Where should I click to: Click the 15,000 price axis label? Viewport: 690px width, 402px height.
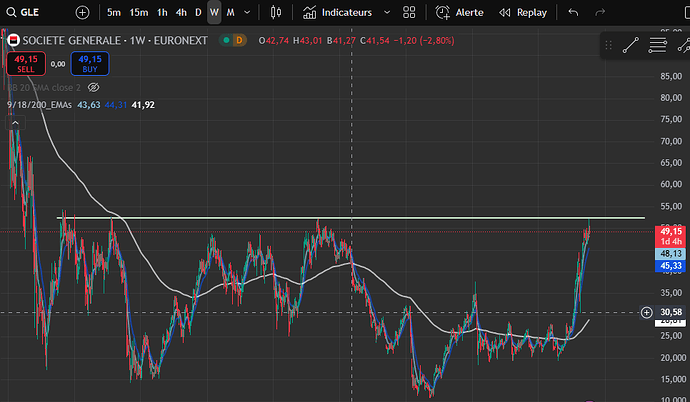pos(671,379)
